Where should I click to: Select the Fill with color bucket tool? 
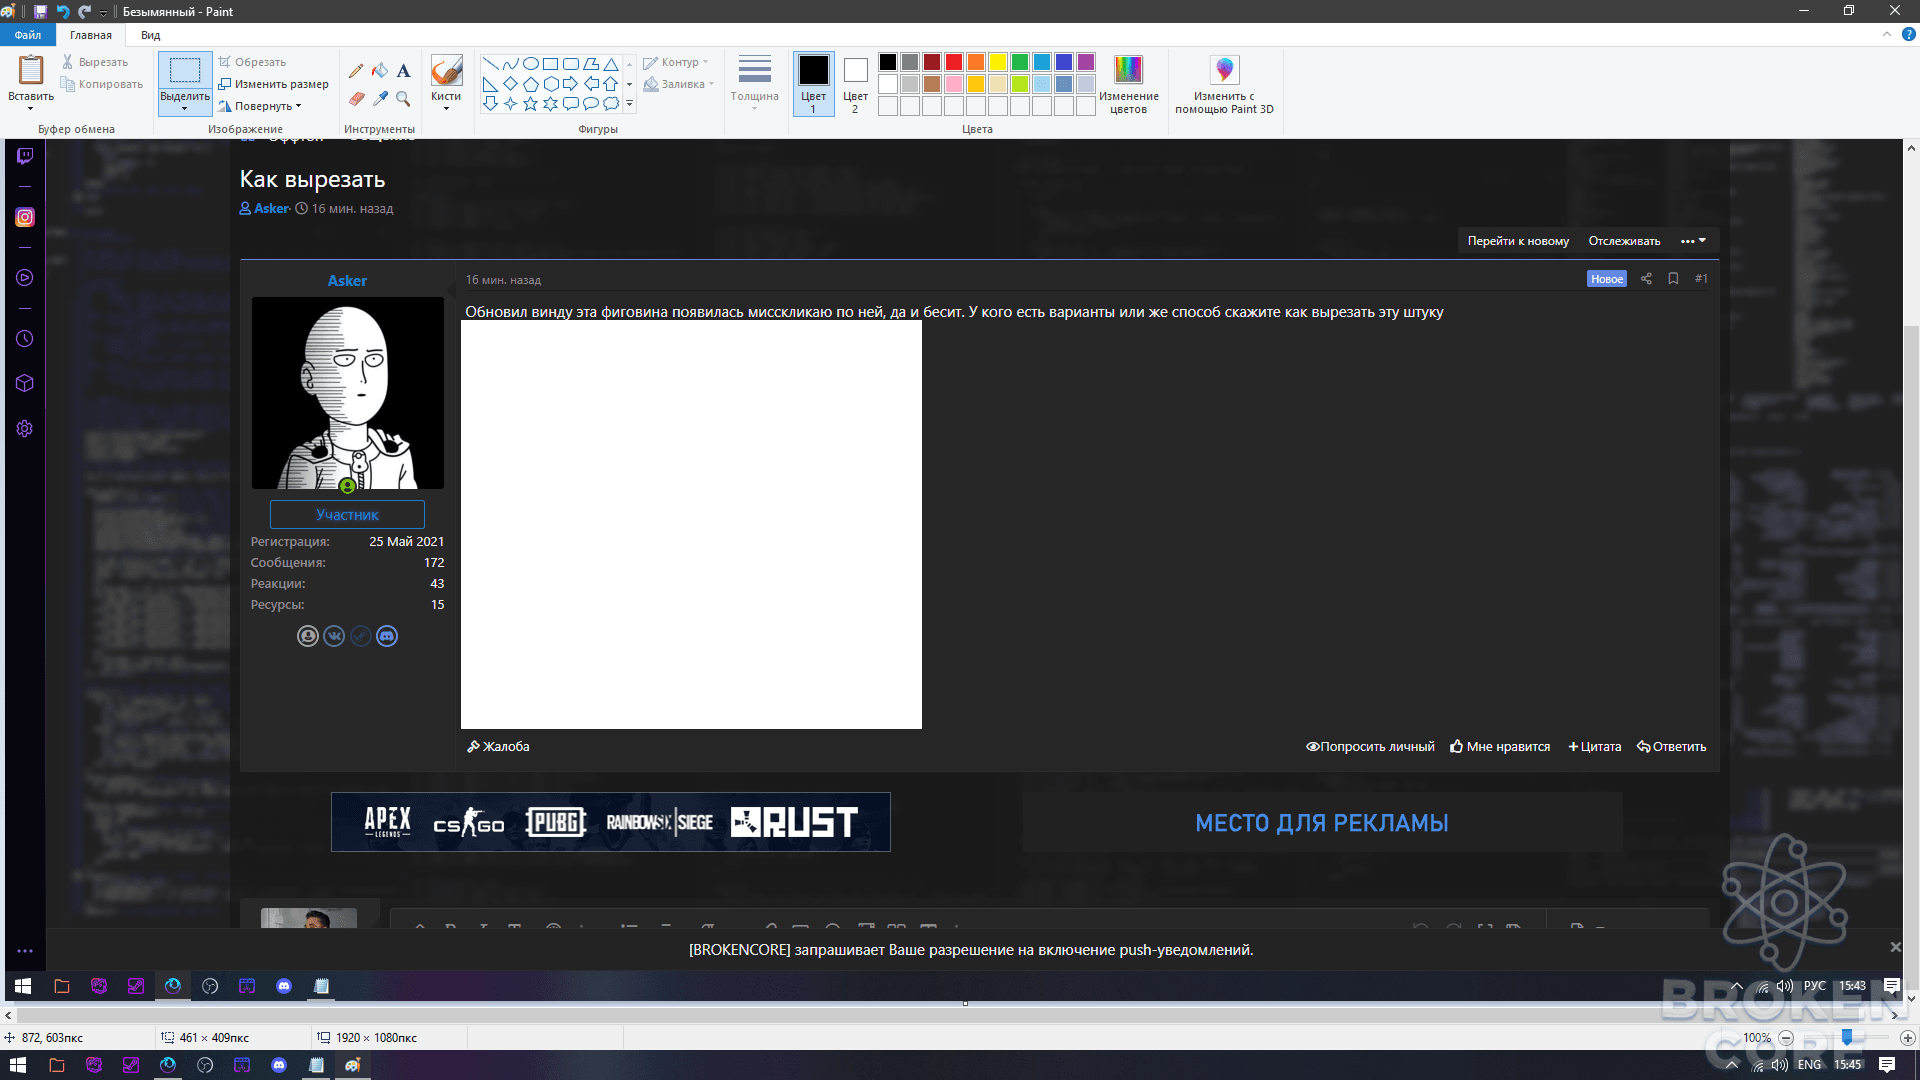click(380, 71)
